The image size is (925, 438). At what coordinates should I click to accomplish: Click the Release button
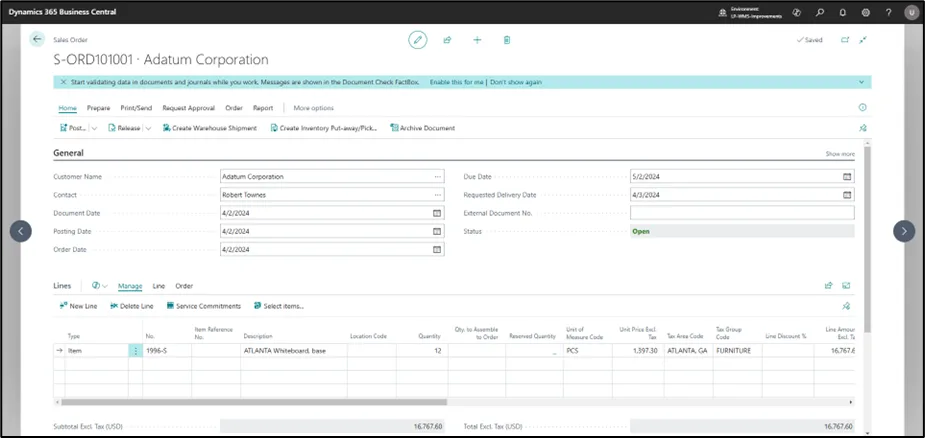124,128
